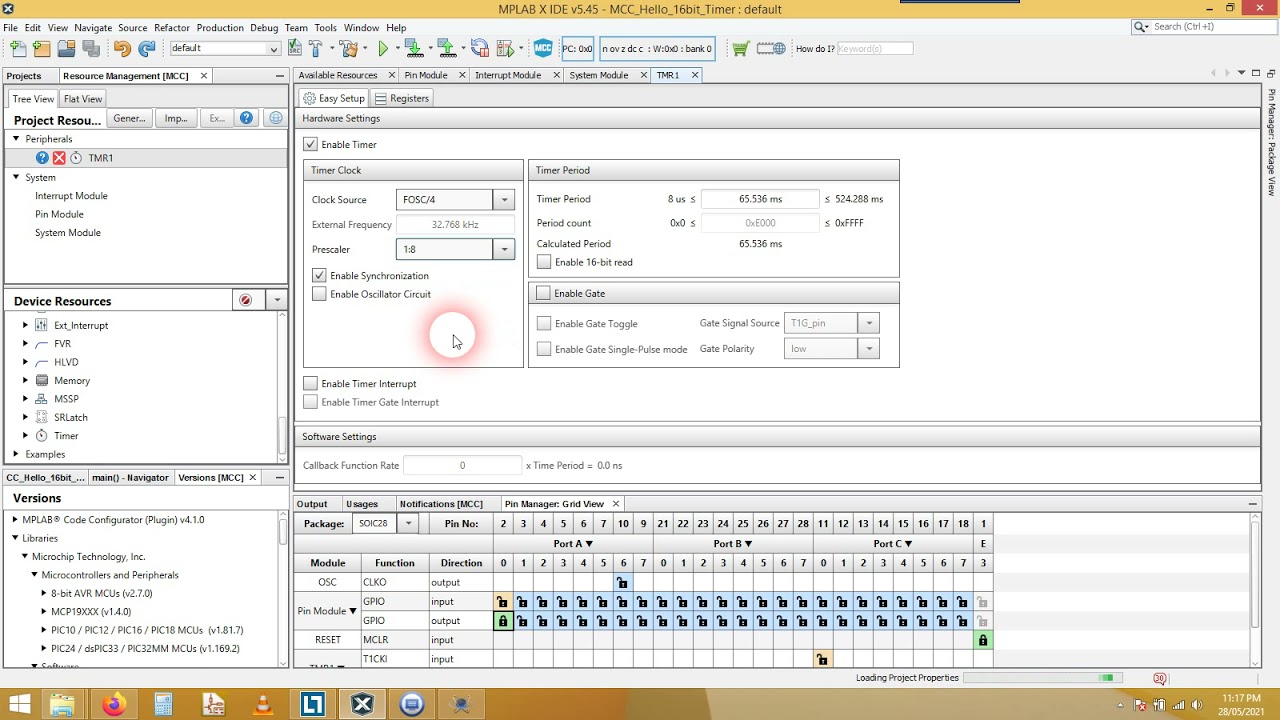This screenshot has width=1280, height=720.
Task: Toggle the Enable Synchronization checkbox
Action: tap(319, 276)
